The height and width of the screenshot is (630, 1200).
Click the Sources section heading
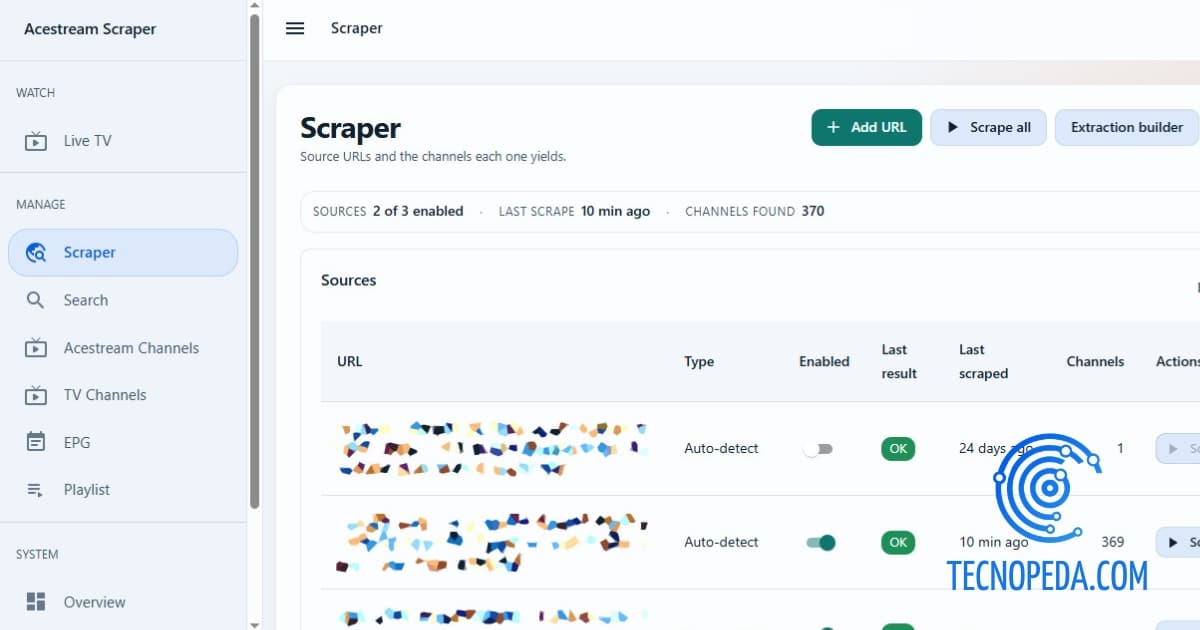tap(349, 281)
